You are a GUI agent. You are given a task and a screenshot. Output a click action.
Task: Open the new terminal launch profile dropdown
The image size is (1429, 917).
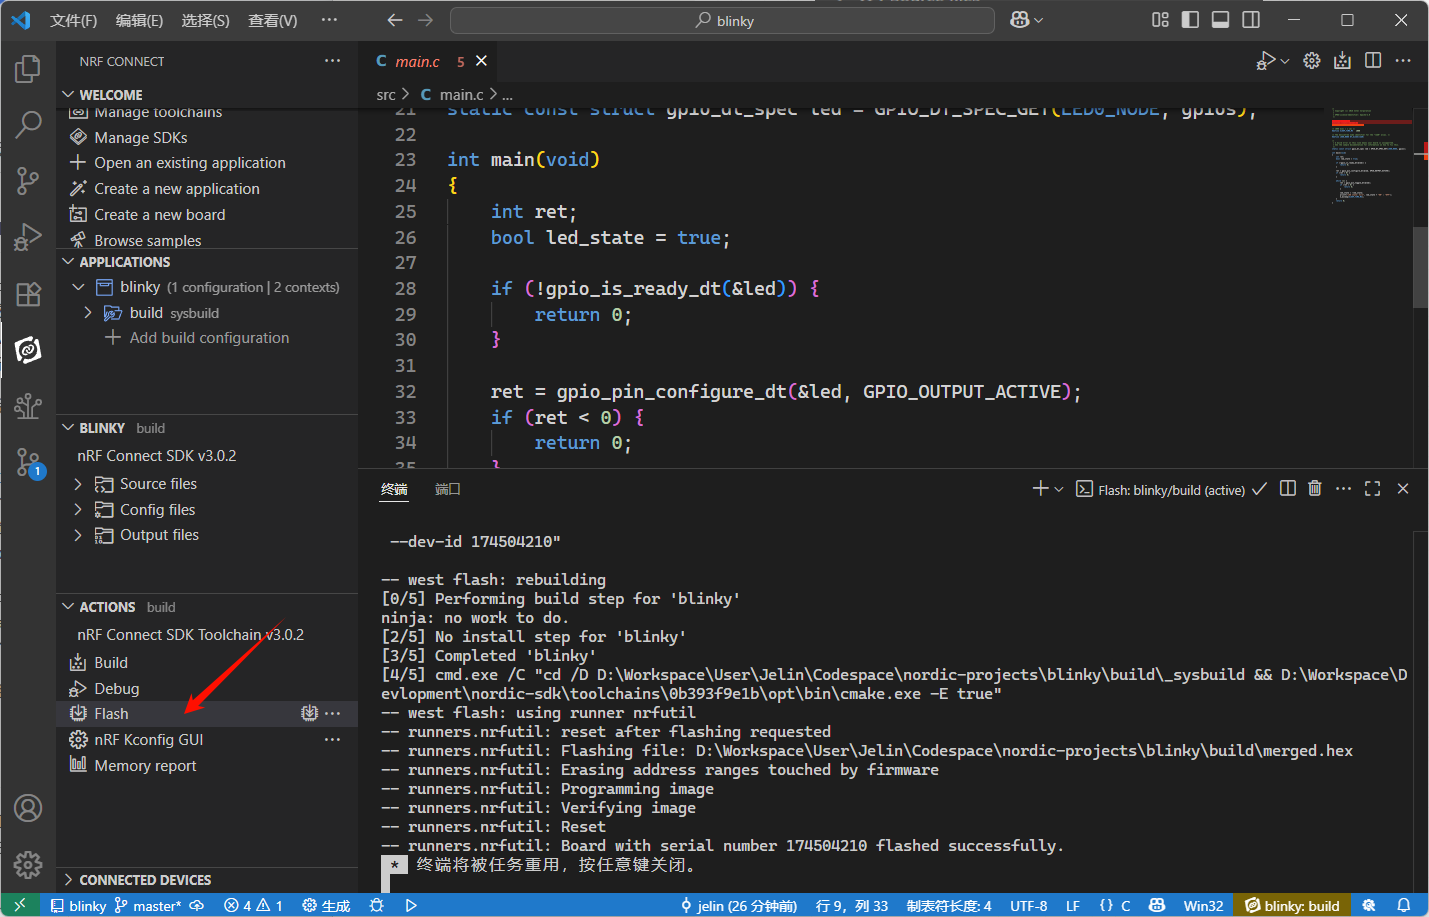pos(1059,490)
